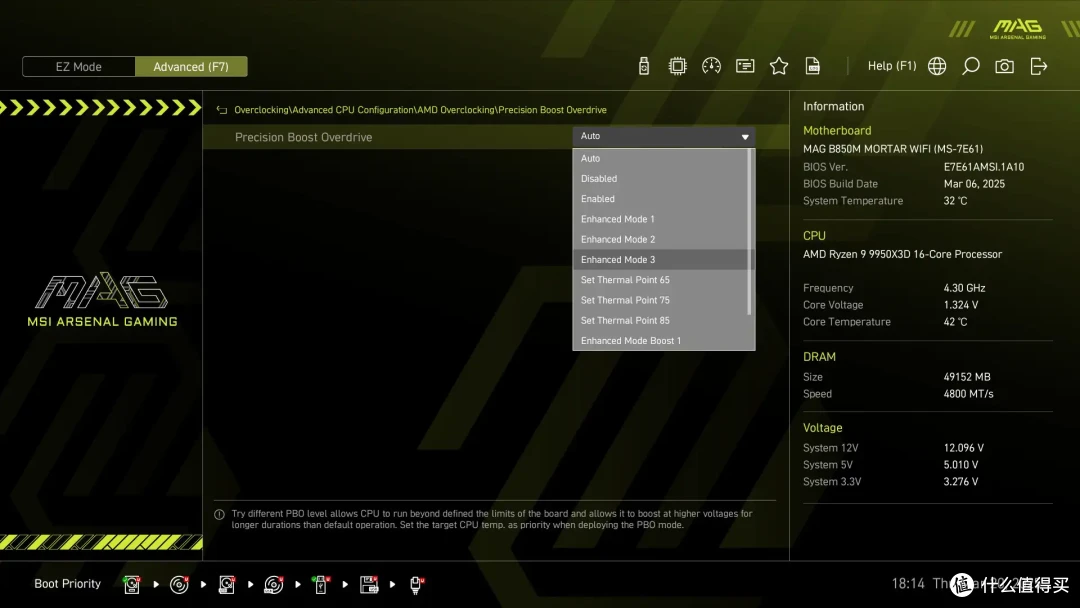Open the USB flash BIOS update icon
1080x608 pixels.
pos(643,66)
